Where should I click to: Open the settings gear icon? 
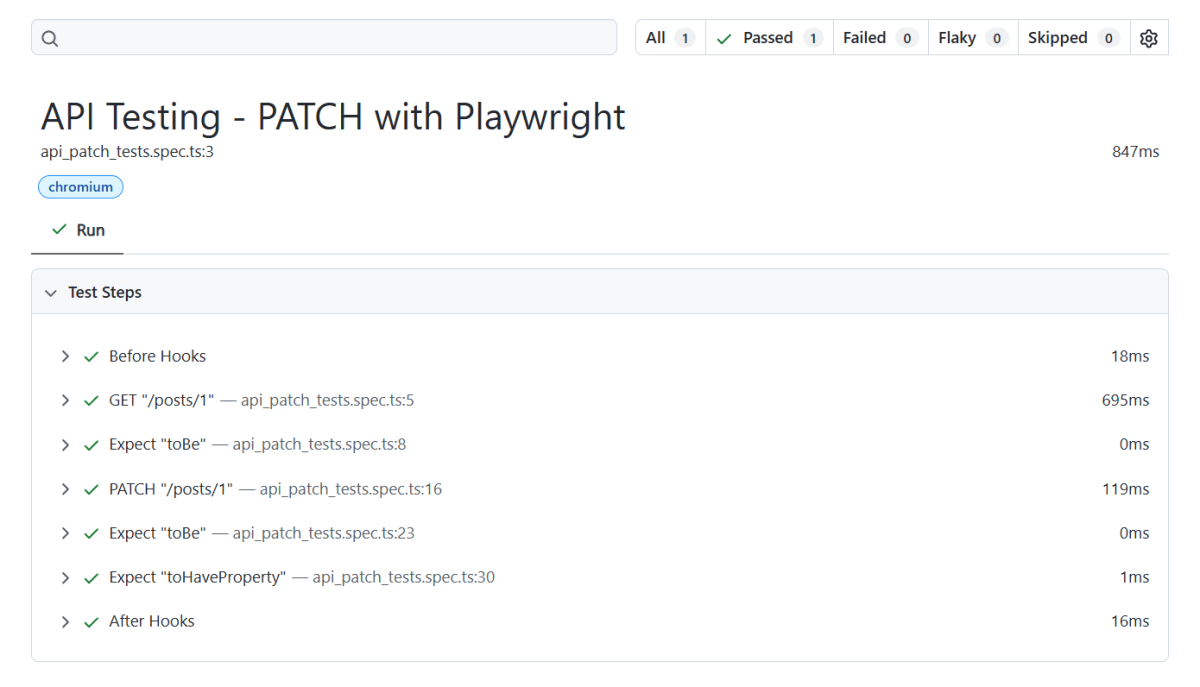(1149, 38)
